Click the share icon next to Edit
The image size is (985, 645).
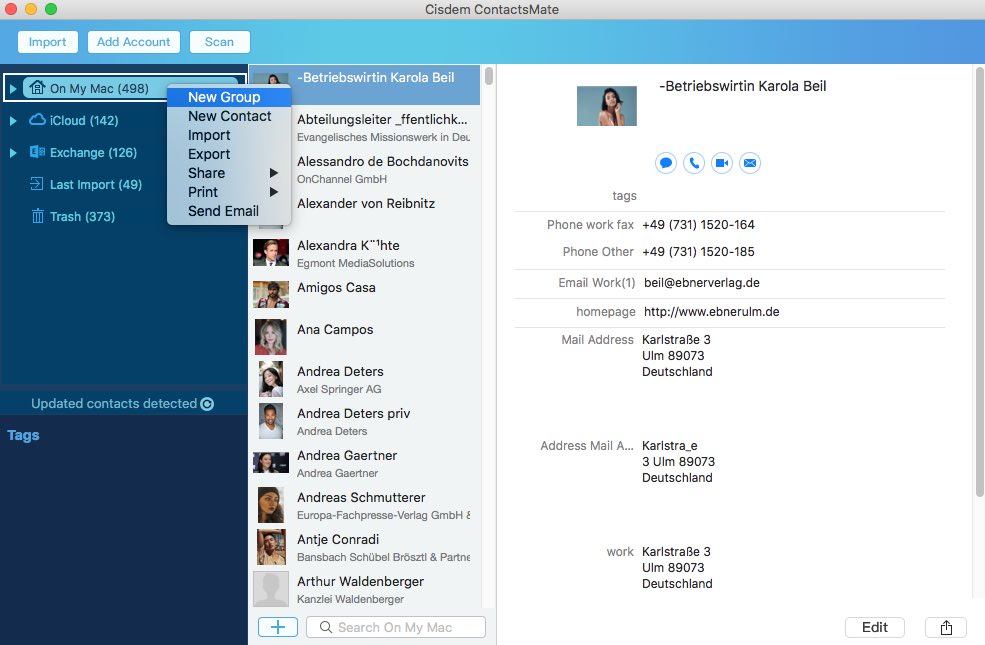click(946, 627)
